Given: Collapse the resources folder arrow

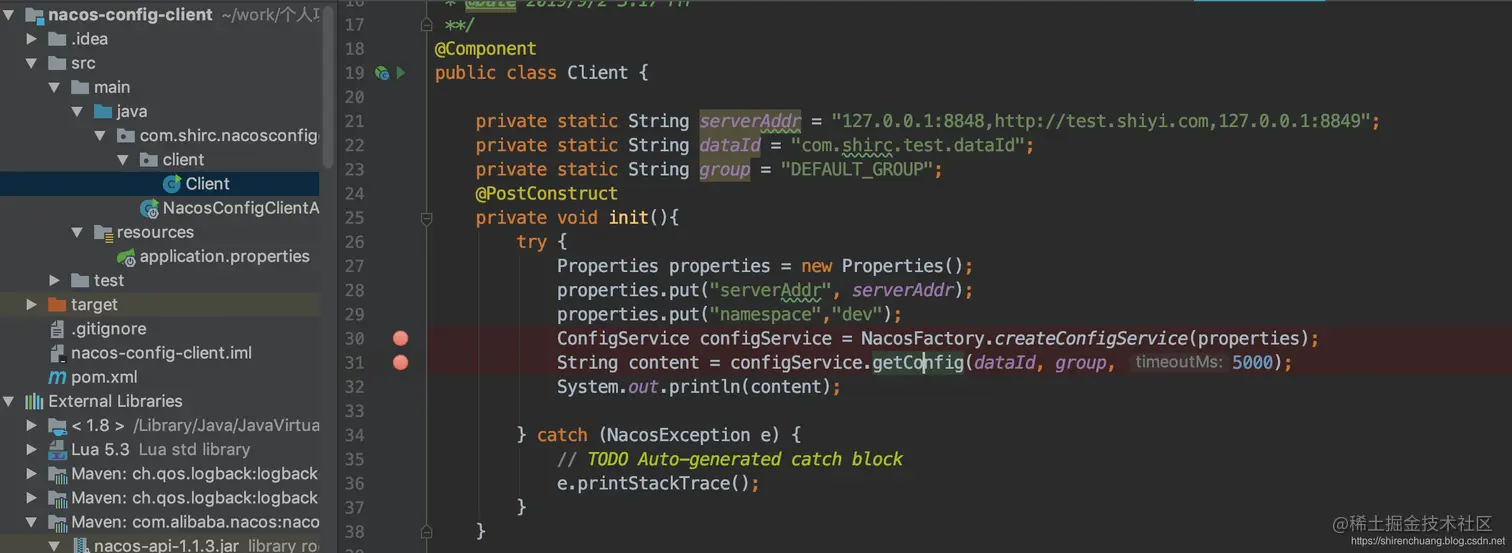Looking at the screenshot, I should pyautogui.click(x=78, y=232).
